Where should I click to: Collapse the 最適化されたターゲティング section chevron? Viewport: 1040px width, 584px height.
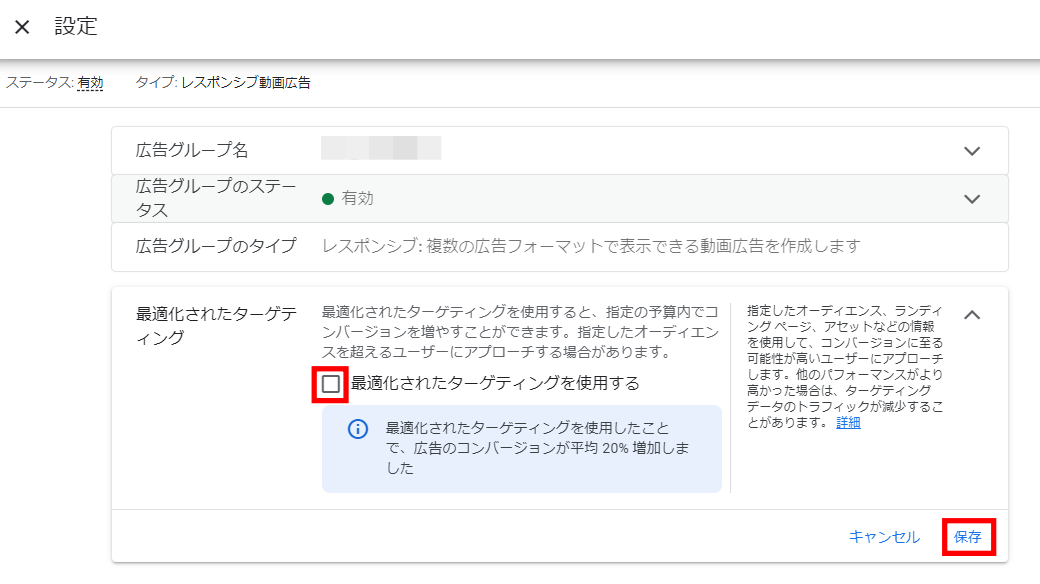click(x=971, y=315)
